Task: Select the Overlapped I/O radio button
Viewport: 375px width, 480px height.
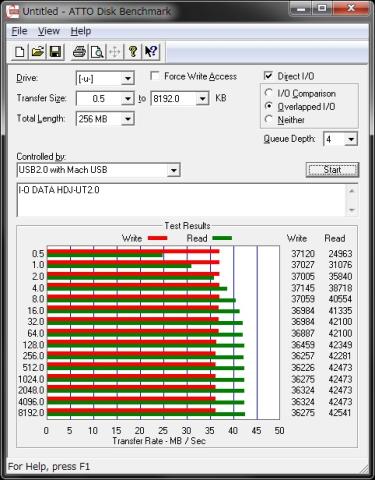Action: coord(269,106)
